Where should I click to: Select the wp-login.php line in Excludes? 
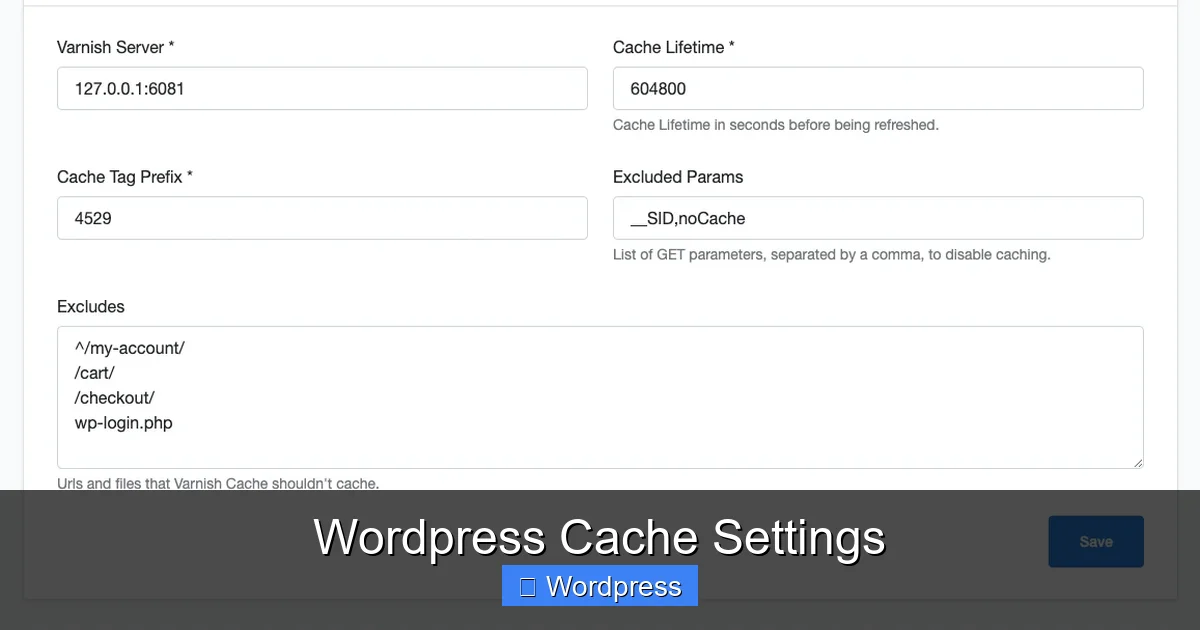click(x=123, y=423)
